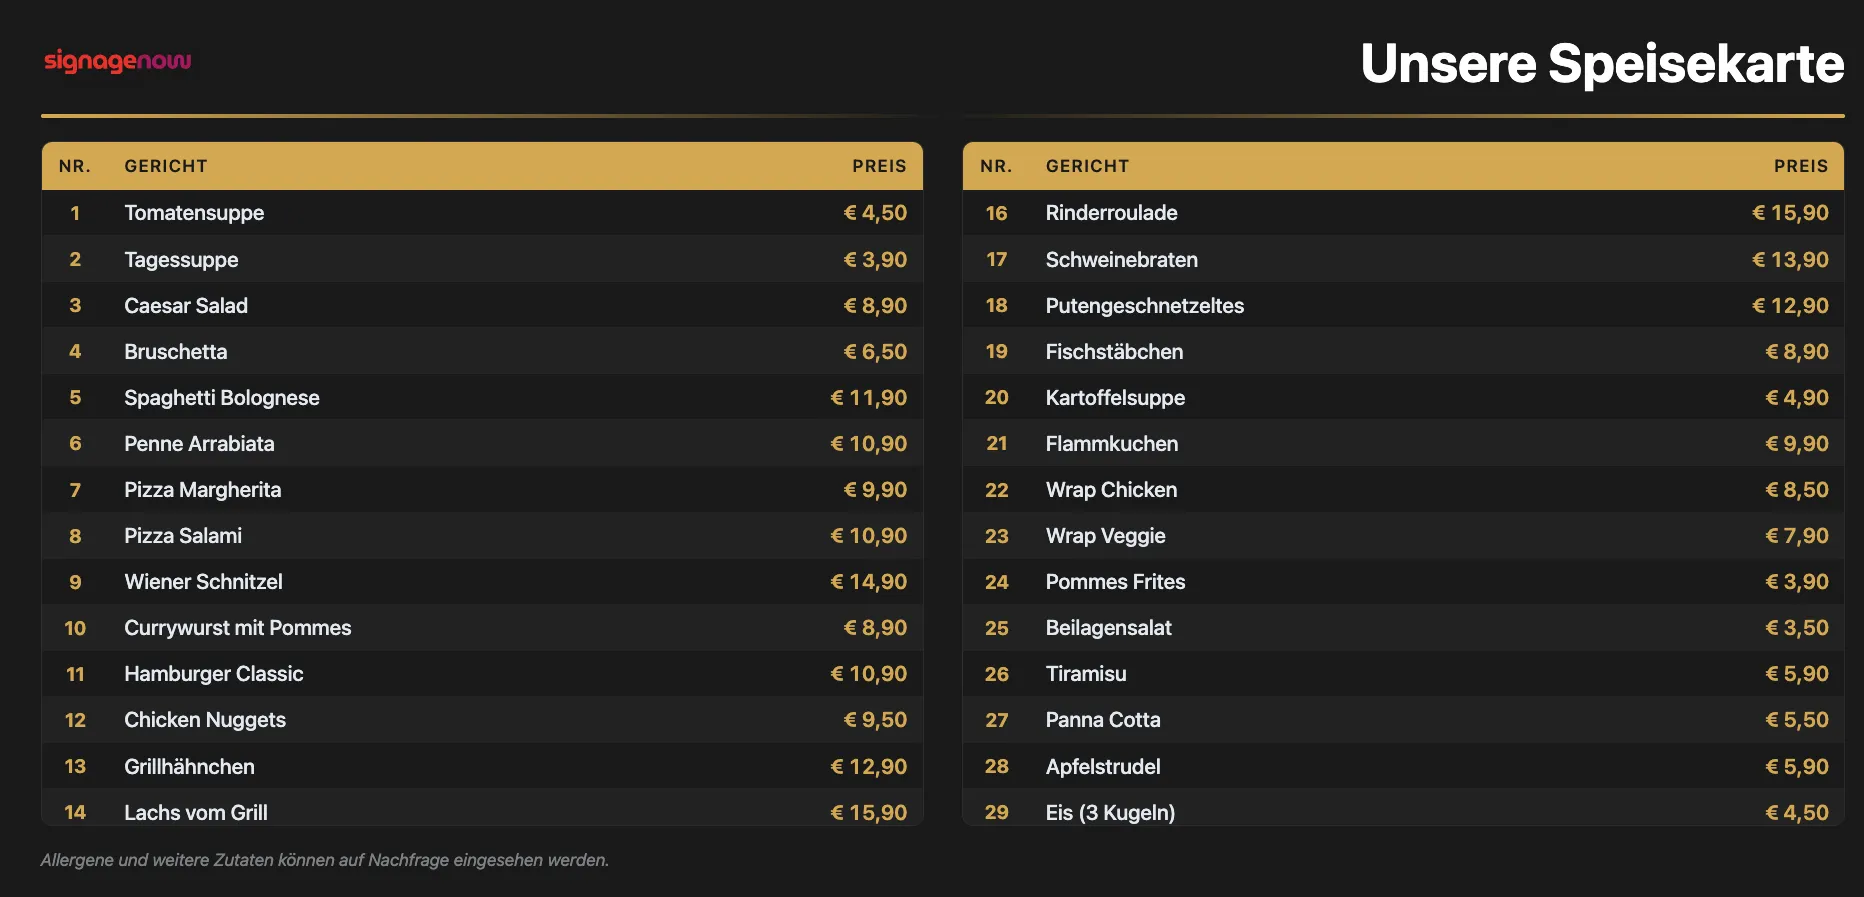This screenshot has height=897, width=1864.
Task: Click the € 4,90 Kartoffelsuppe price
Action: click(1797, 398)
